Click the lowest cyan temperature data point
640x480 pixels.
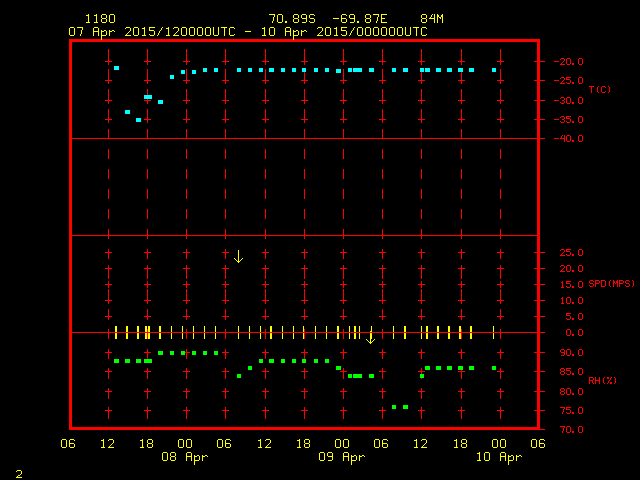pos(138,120)
